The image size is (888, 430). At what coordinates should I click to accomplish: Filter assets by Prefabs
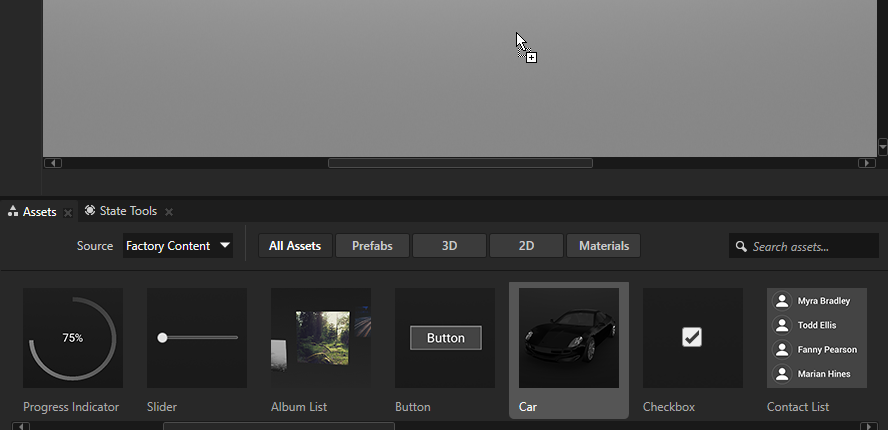(x=372, y=246)
